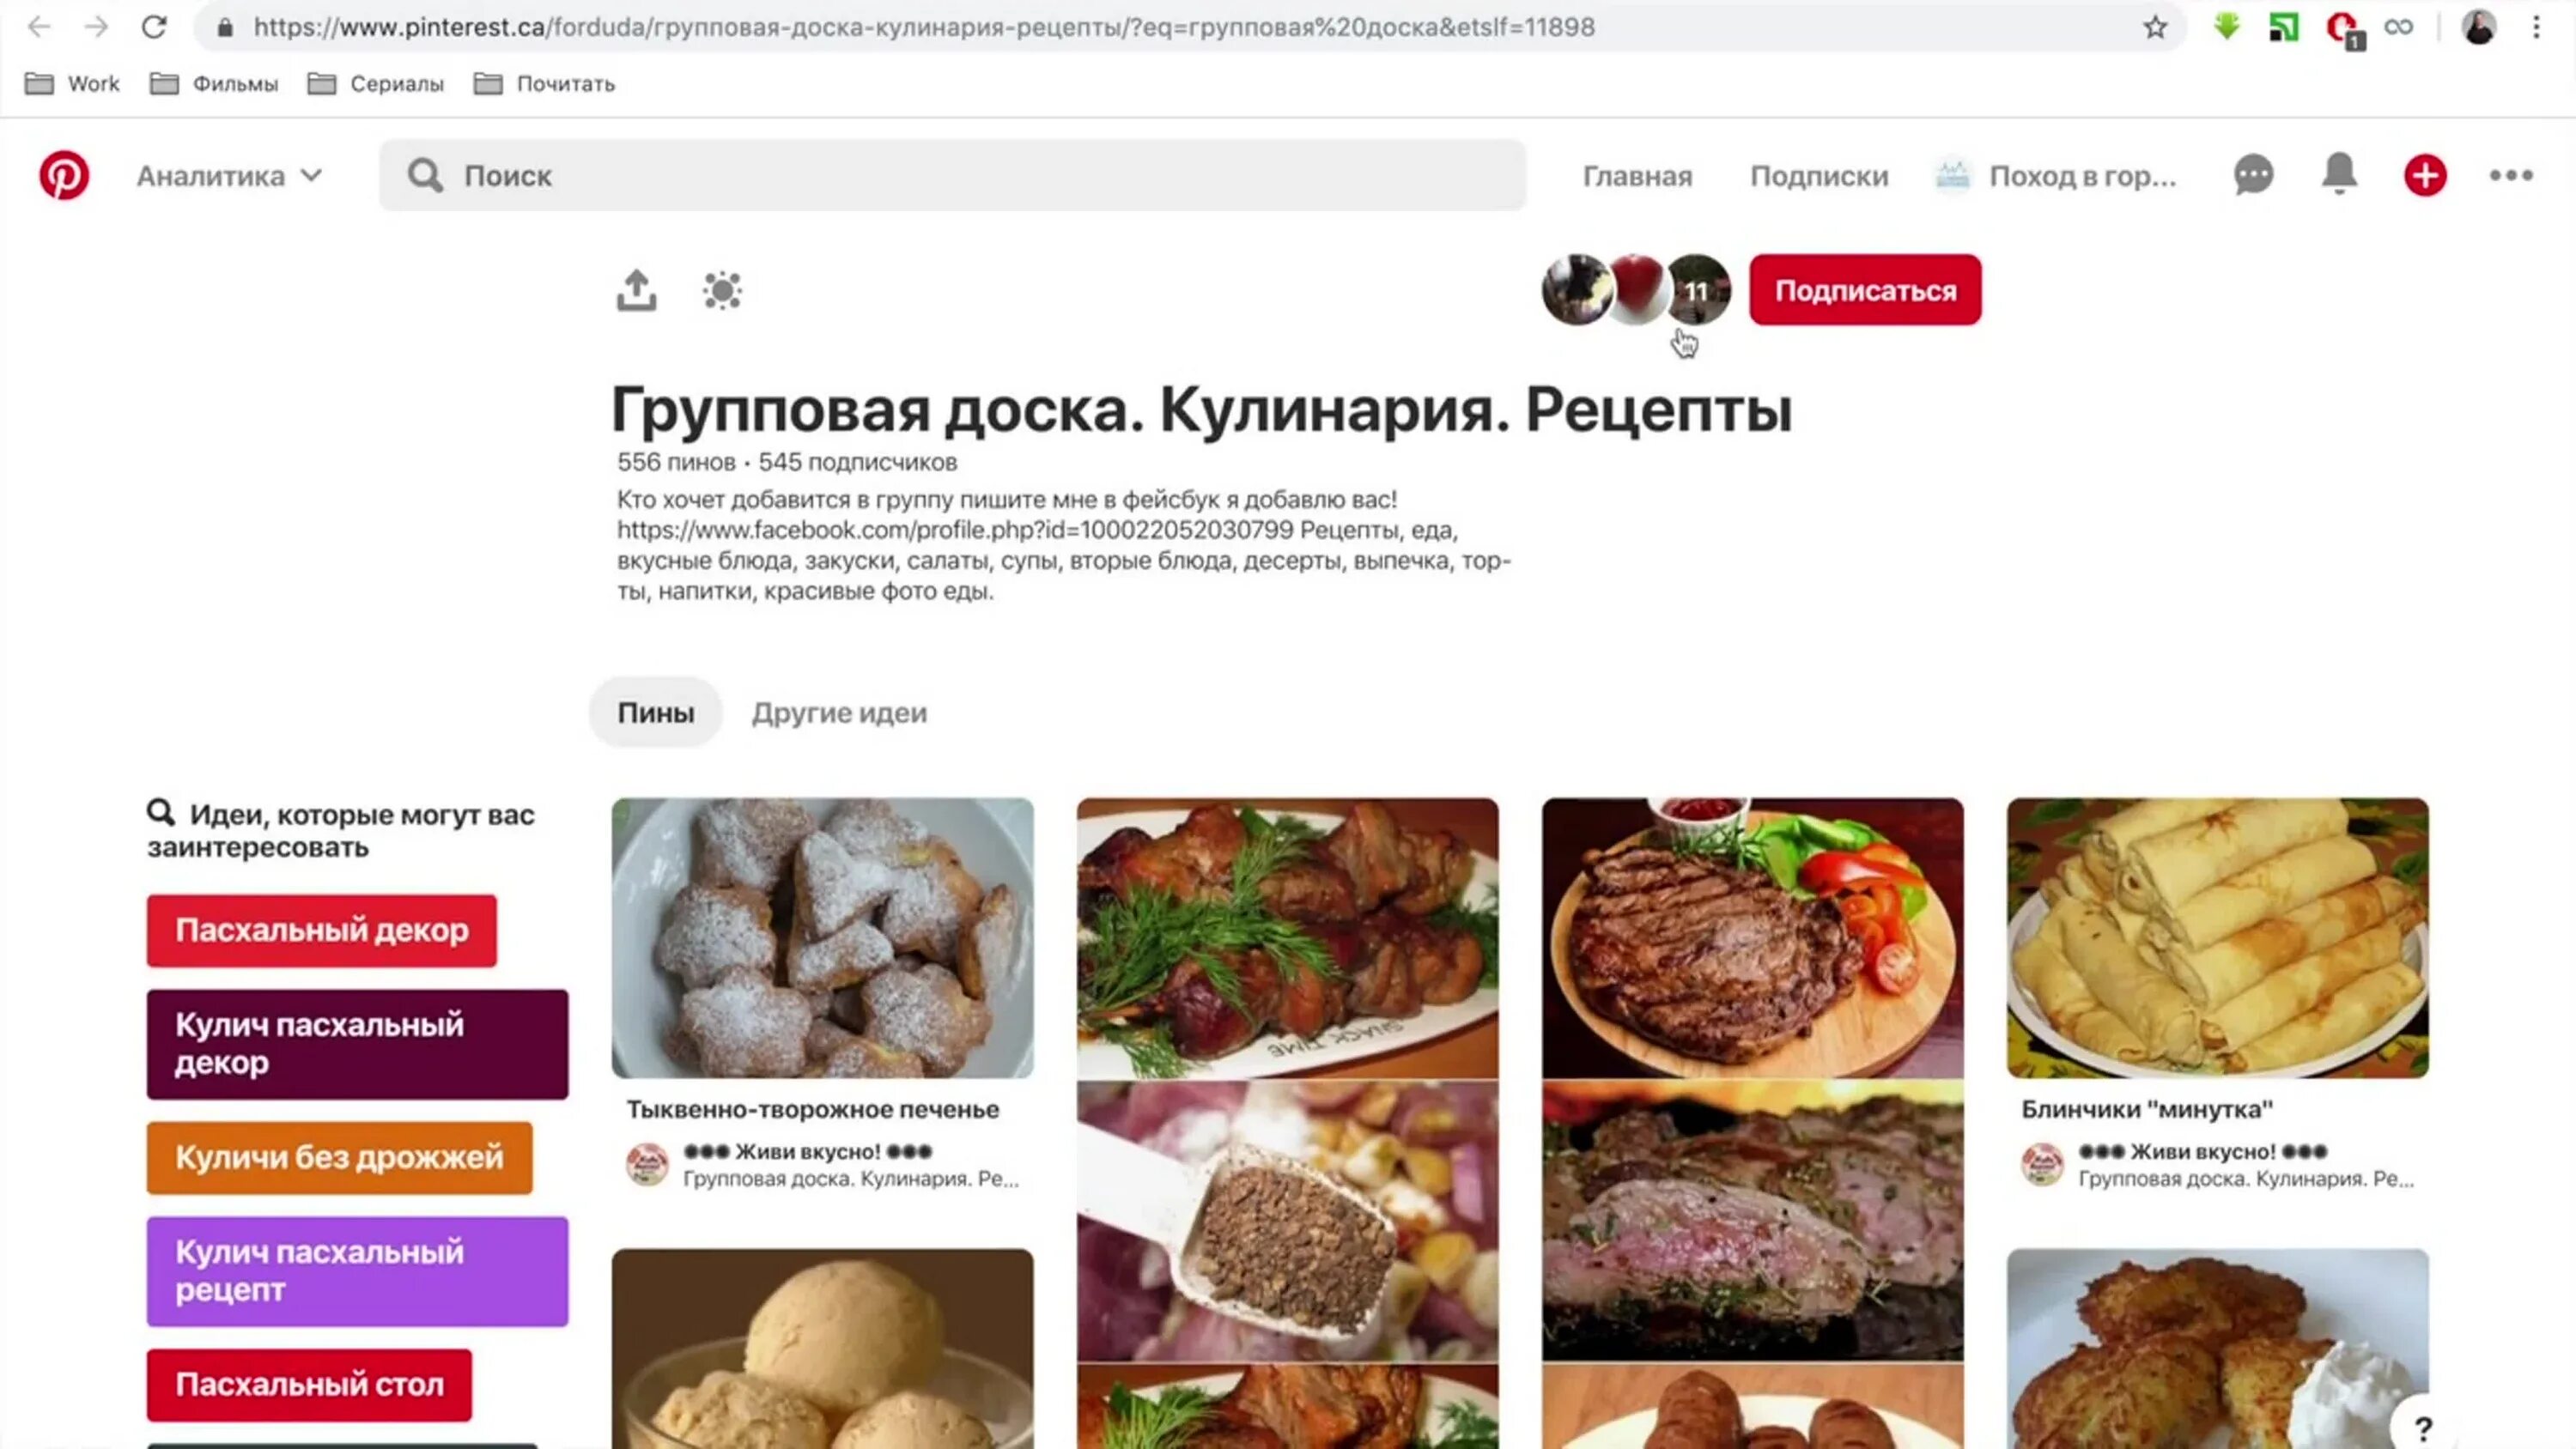Click the Подписаться button
2576x1449 pixels.
click(1865, 290)
